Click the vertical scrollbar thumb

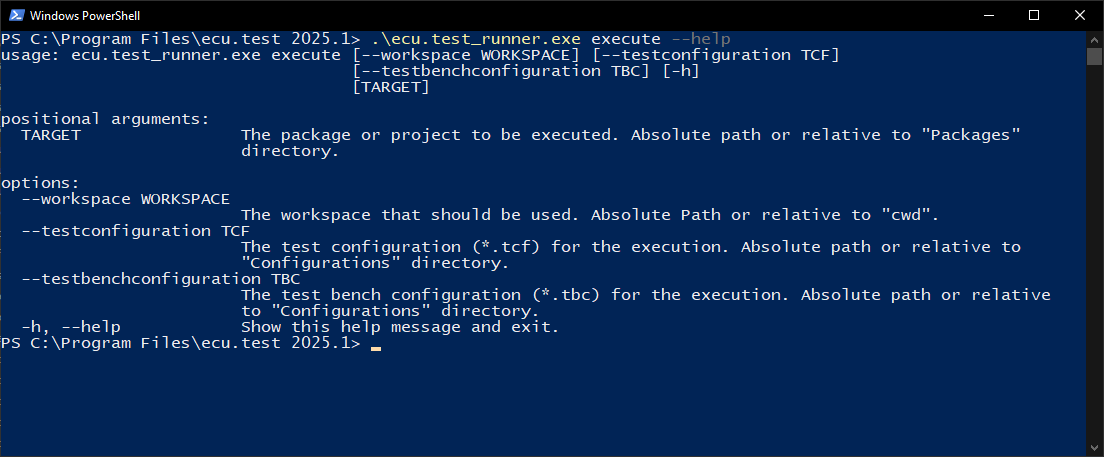(1093, 56)
